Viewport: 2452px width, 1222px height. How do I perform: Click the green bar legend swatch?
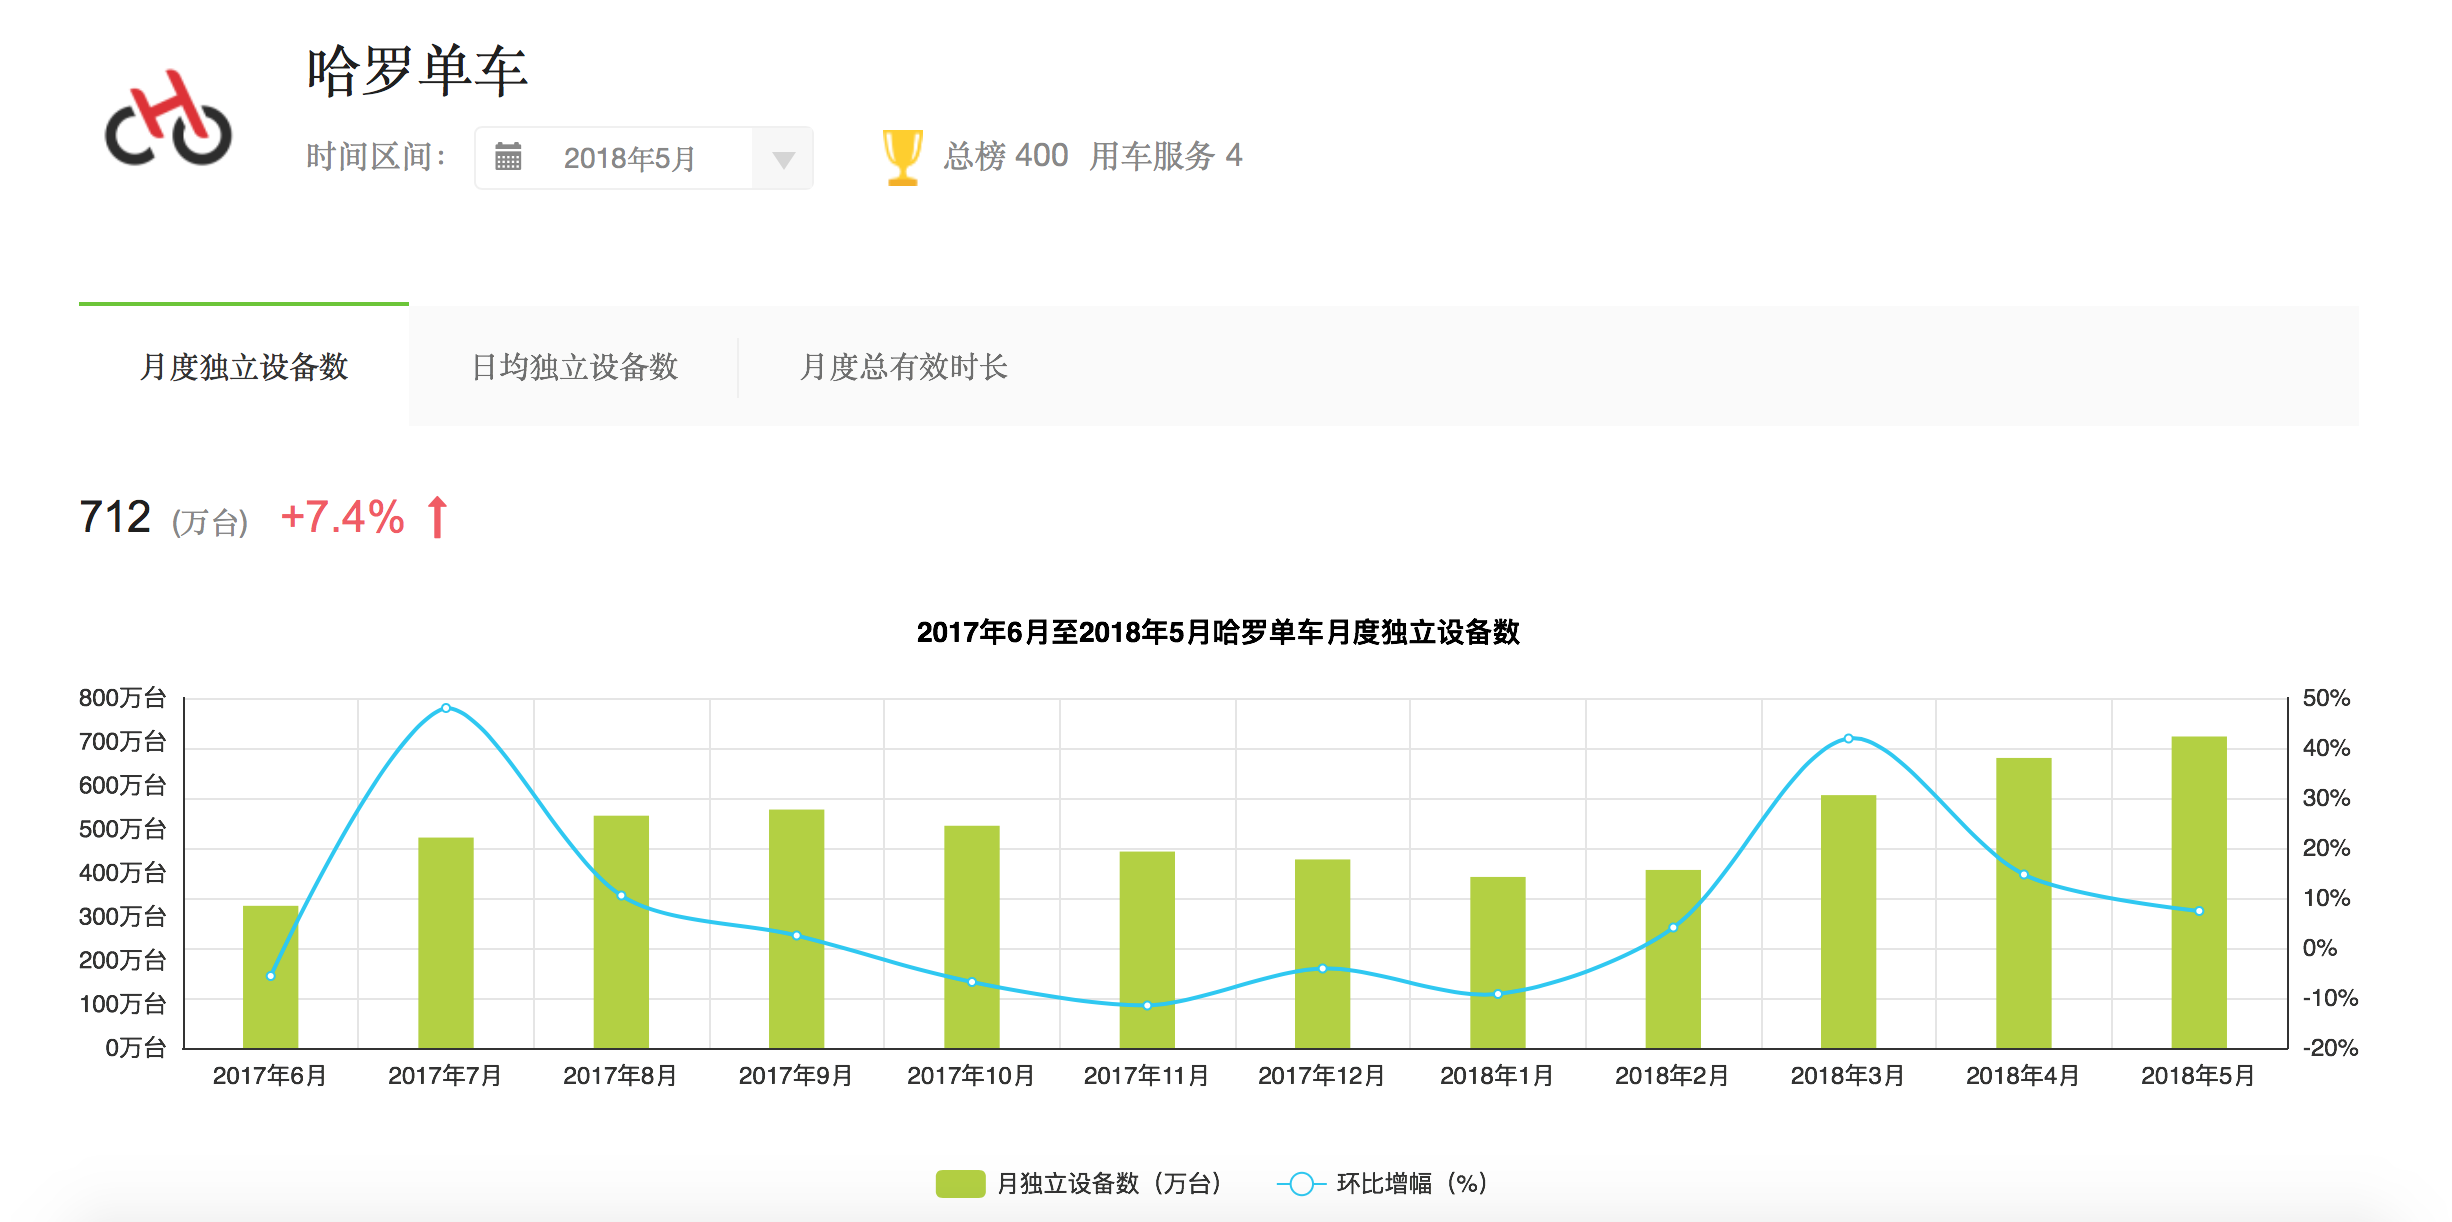960,1184
